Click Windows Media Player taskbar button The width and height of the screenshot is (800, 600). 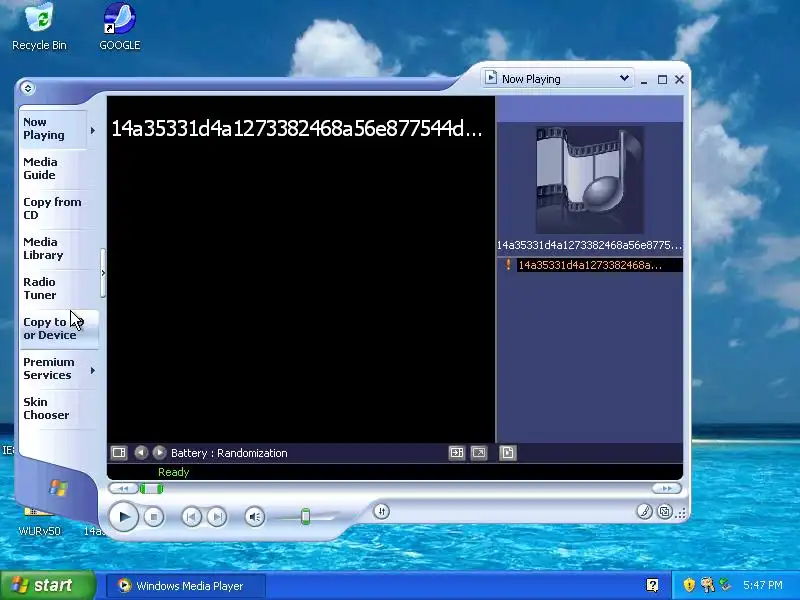[186, 585]
